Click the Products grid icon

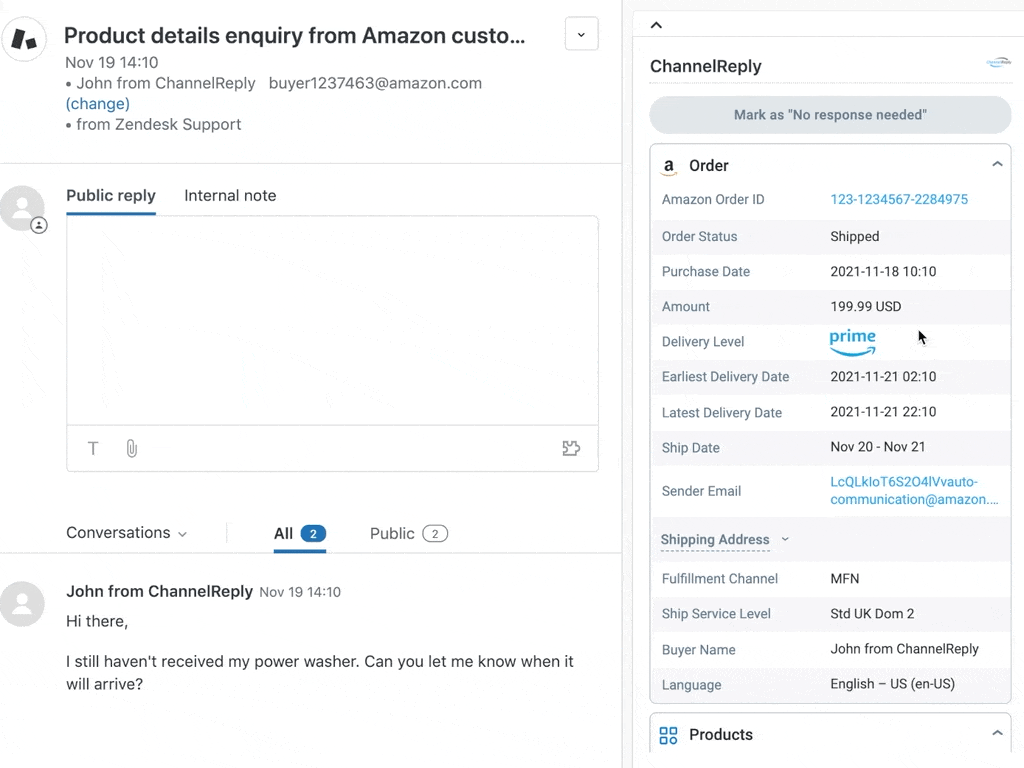pyautogui.click(x=668, y=735)
